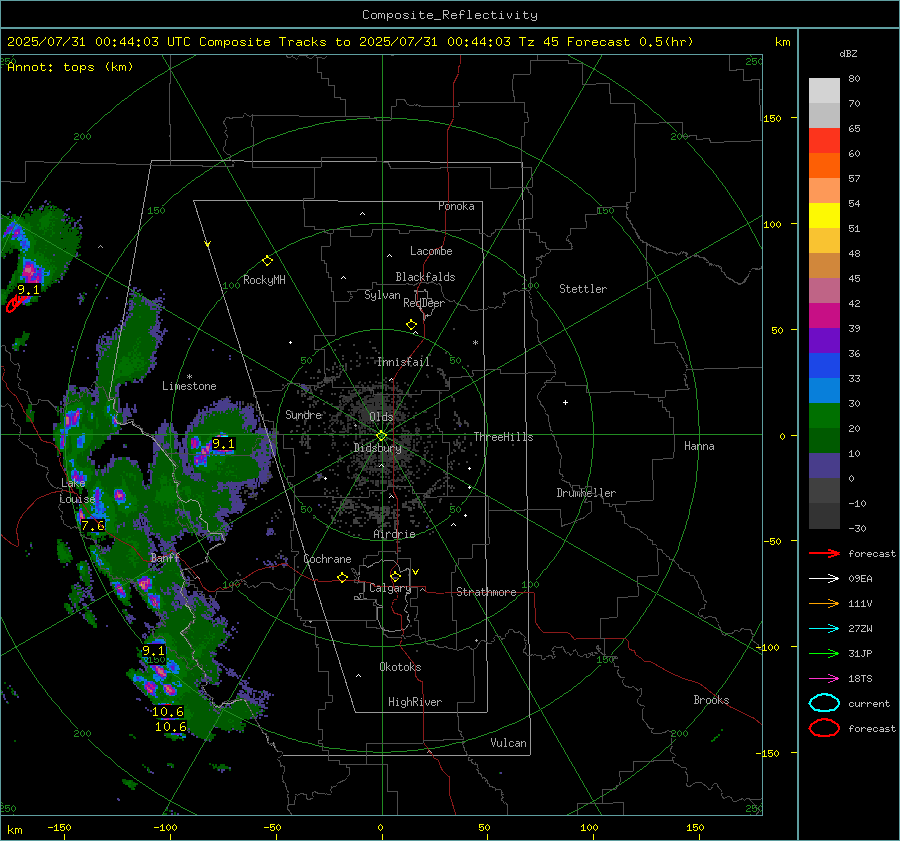Image resolution: width=900 pixels, height=841 pixels.
Task: Click the Didsbury town label
Action: click(x=377, y=448)
